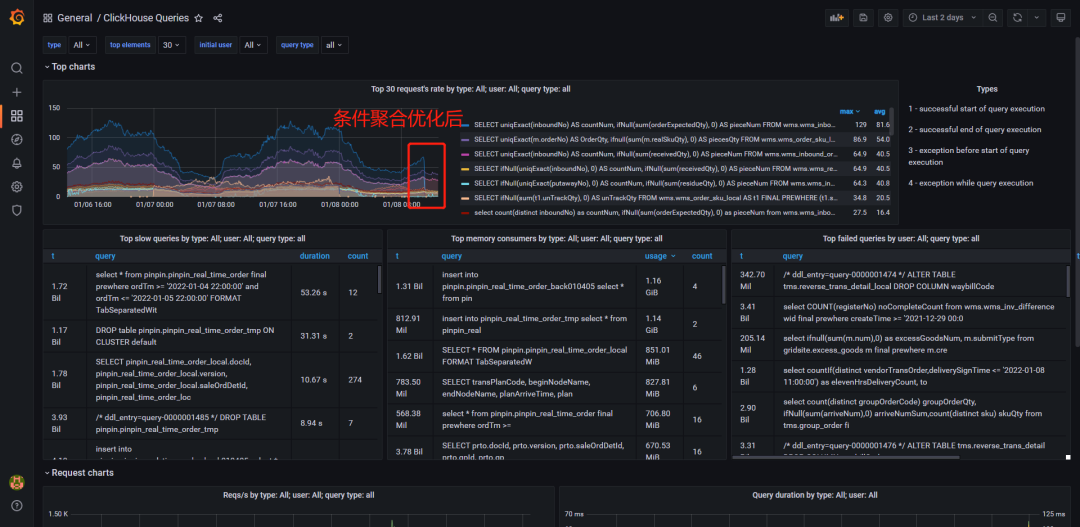Open the refresh interval dropdown arrow
The height and width of the screenshot is (527, 1080).
[1037, 18]
